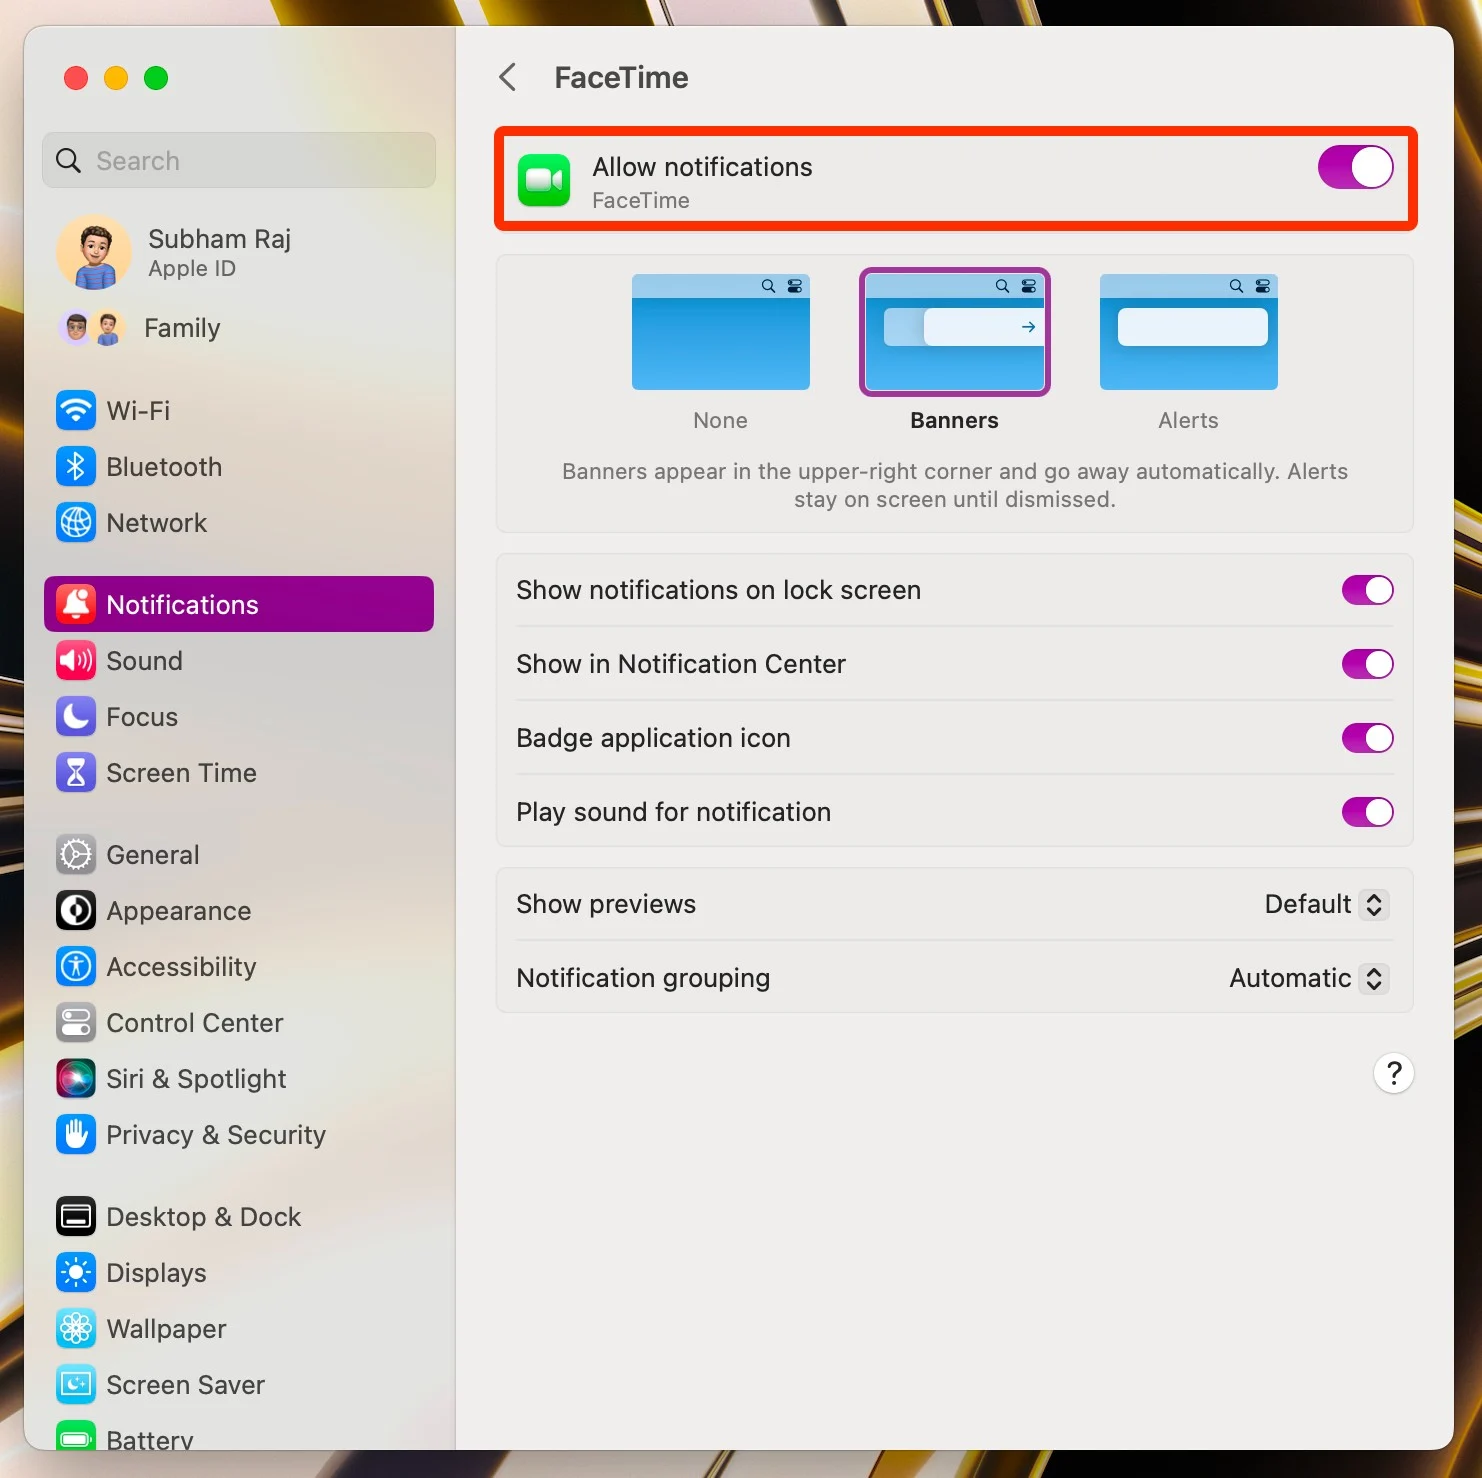The height and width of the screenshot is (1478, 1482).
Task: Click the Desktop & Dock label
Action: (x=203, y=1217)
